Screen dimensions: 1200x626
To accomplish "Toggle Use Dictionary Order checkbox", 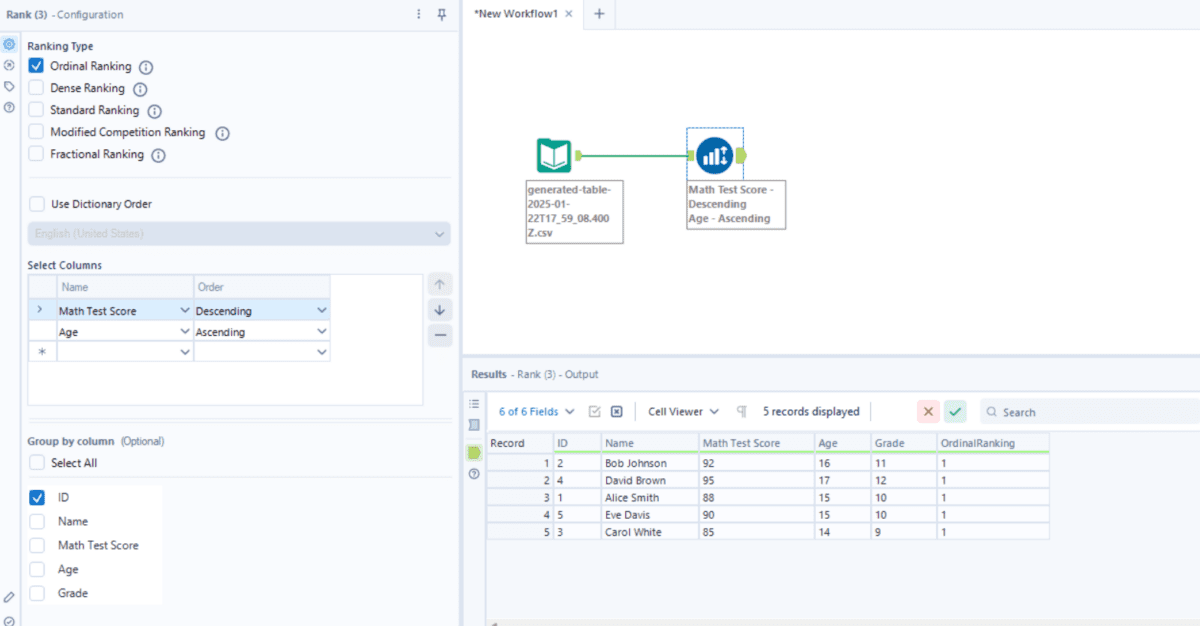I will pos(37,204).
